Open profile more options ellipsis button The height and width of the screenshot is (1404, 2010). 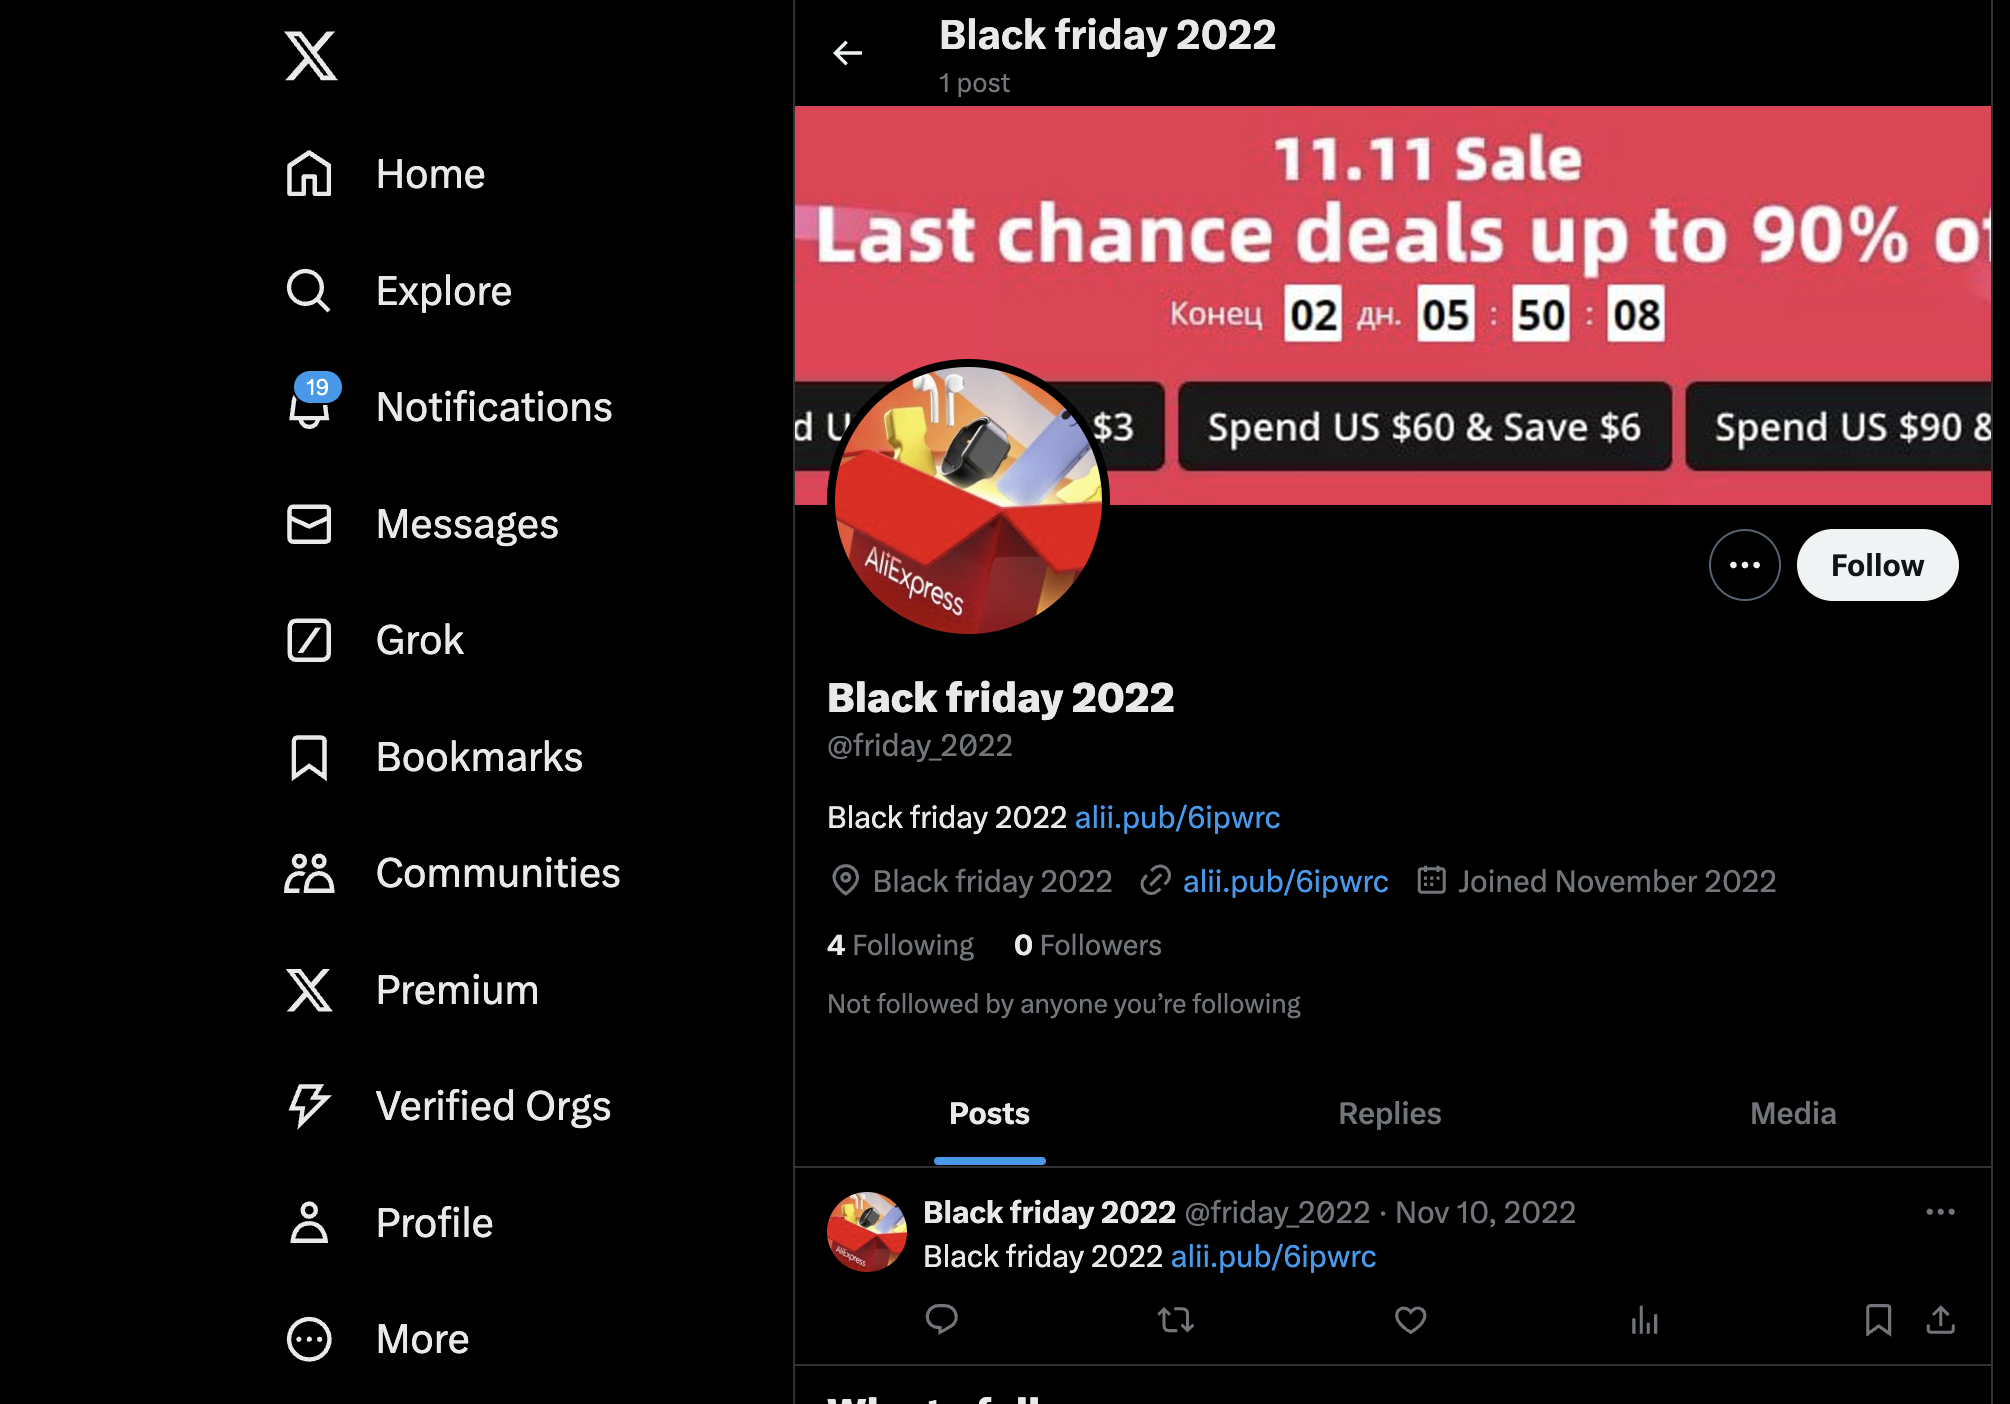(x=1744, y=565)
